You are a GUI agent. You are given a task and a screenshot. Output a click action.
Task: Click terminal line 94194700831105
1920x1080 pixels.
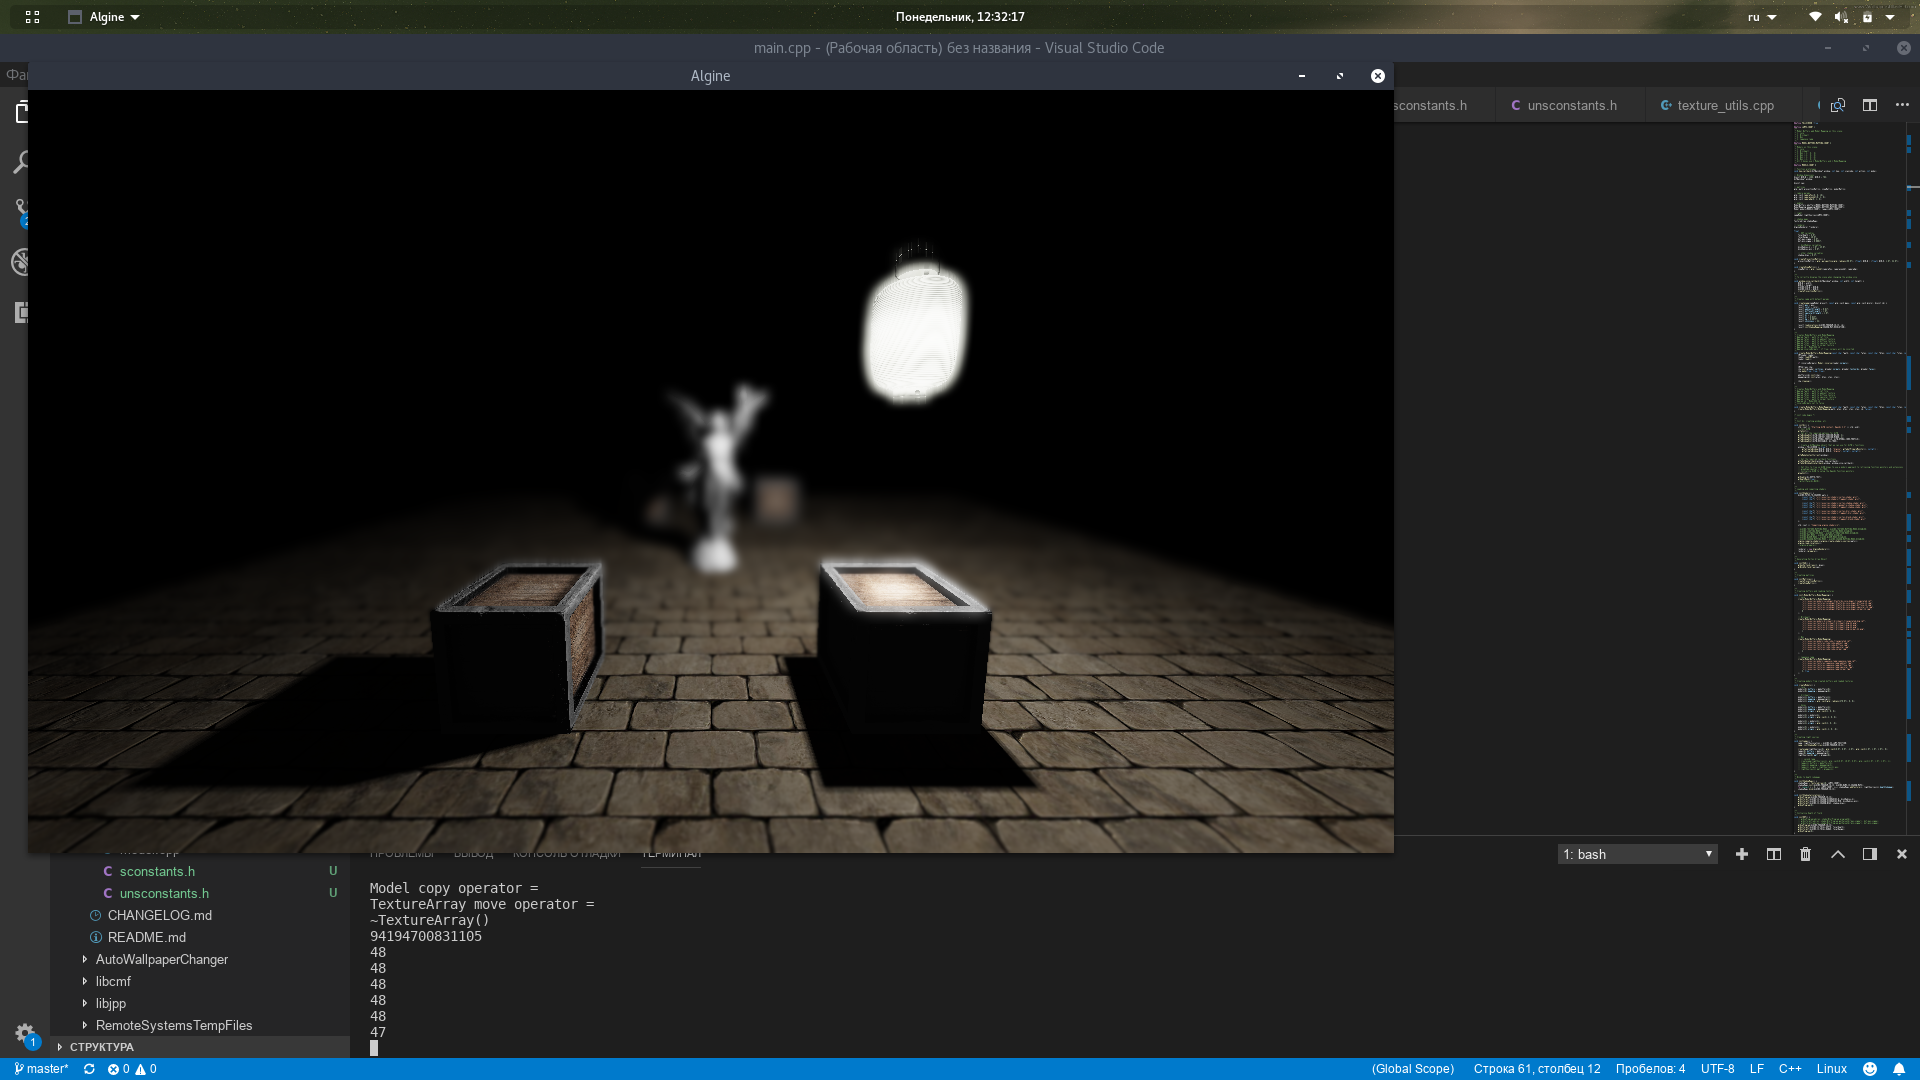(426, 936)
